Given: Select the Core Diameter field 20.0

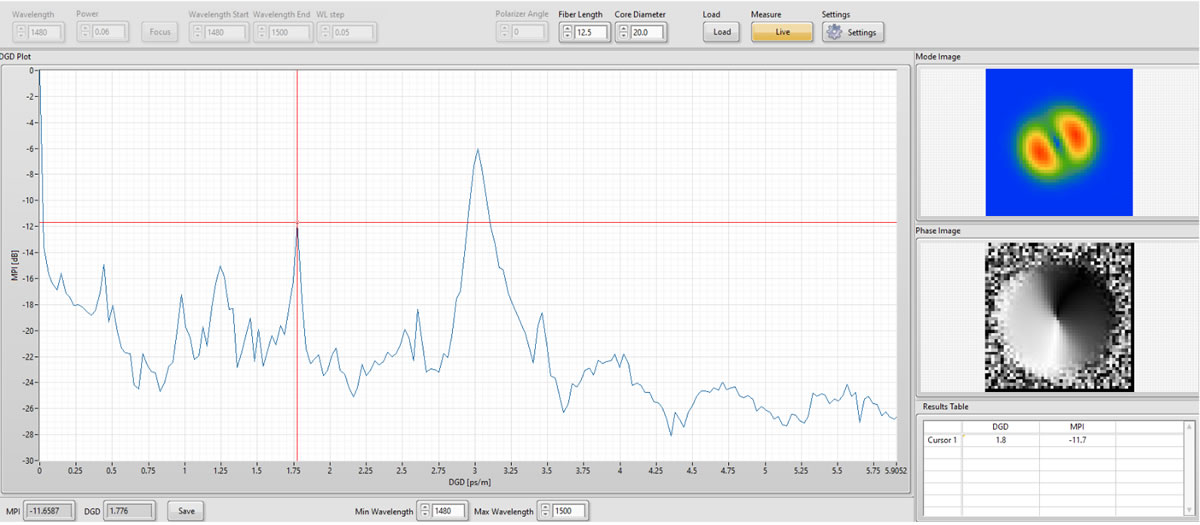Looking at the screenshot, I should 647,32.
